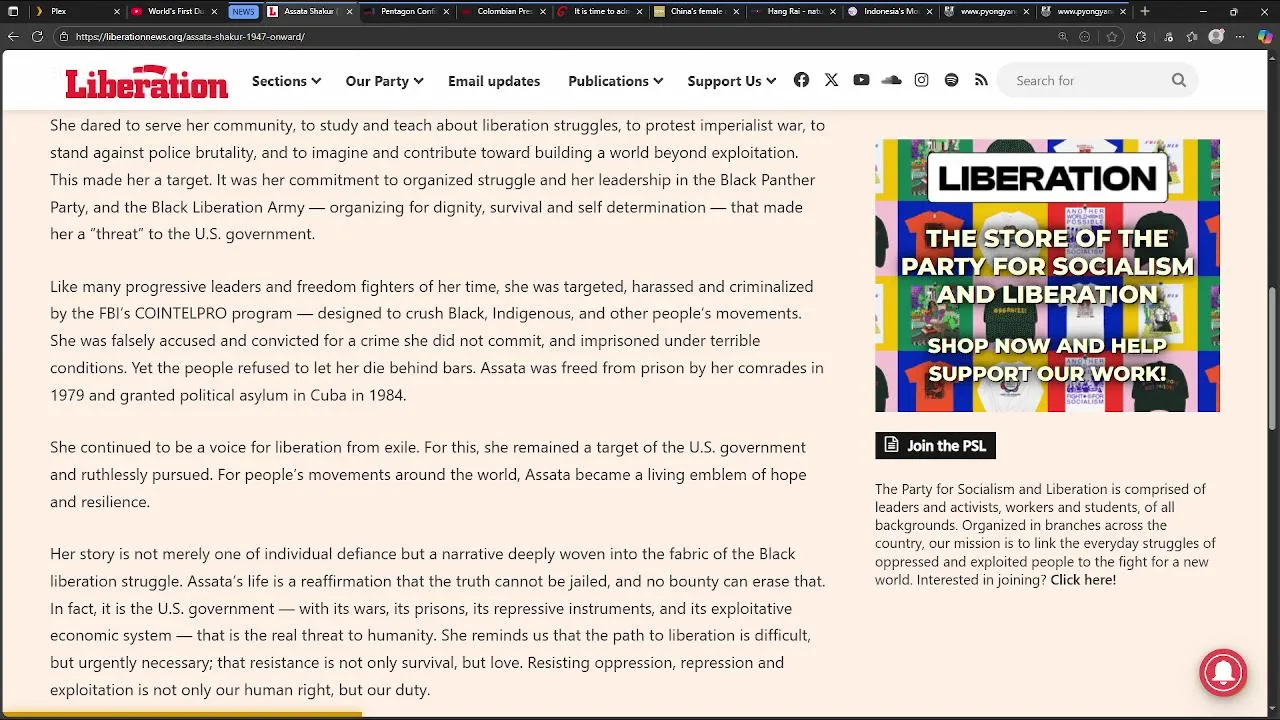Close the Pentagon Conf tab

click(447, 12)
